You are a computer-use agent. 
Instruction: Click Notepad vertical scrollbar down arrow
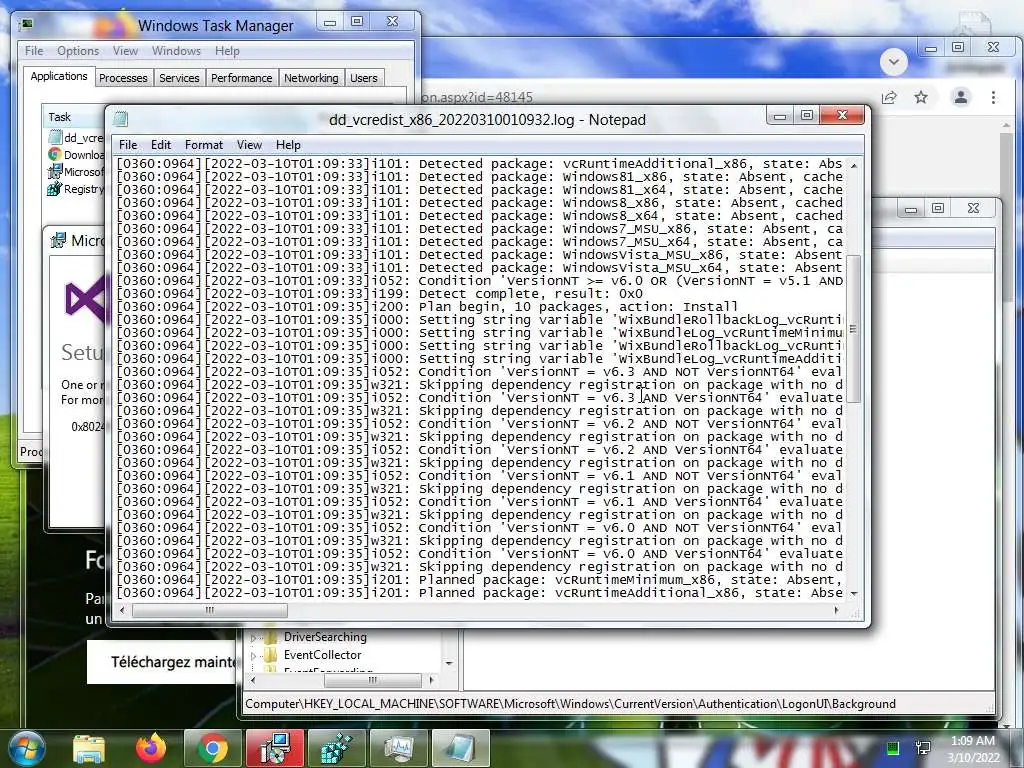click(854, 593)
